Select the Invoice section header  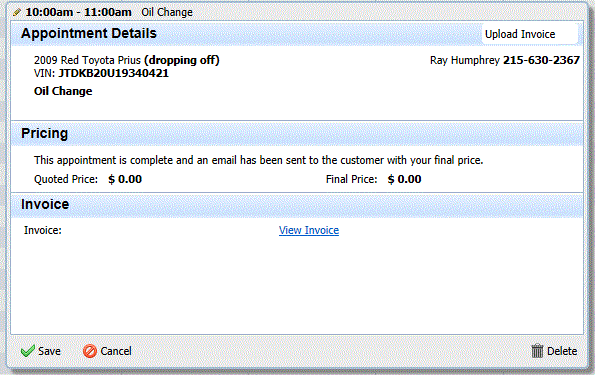tap(45, 204)
